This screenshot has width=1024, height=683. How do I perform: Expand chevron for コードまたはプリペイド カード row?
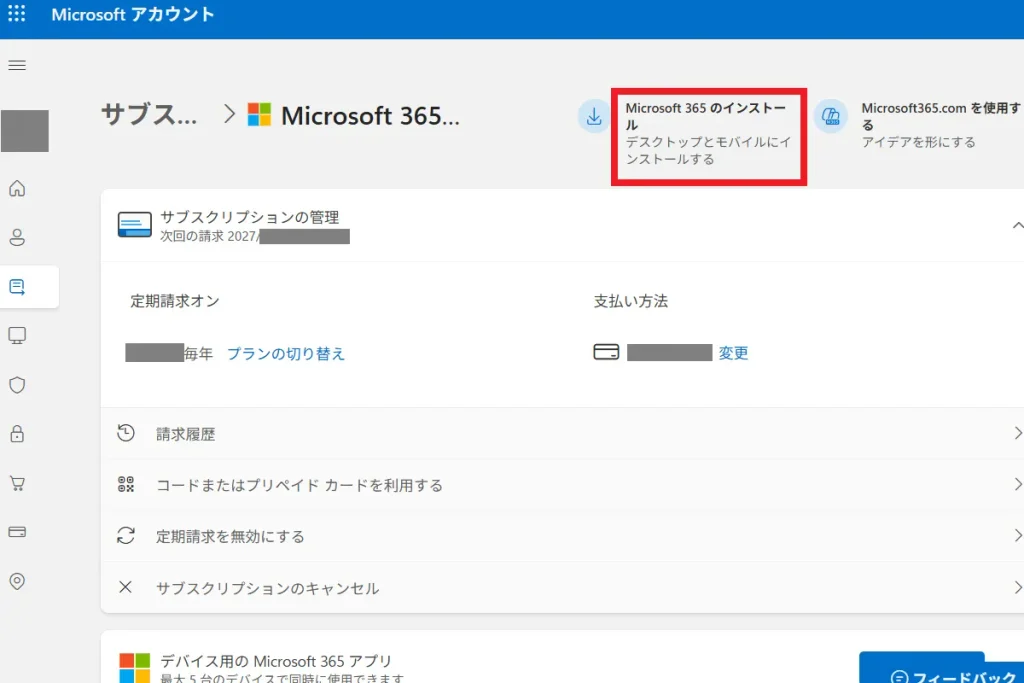tap(1017, 484)
